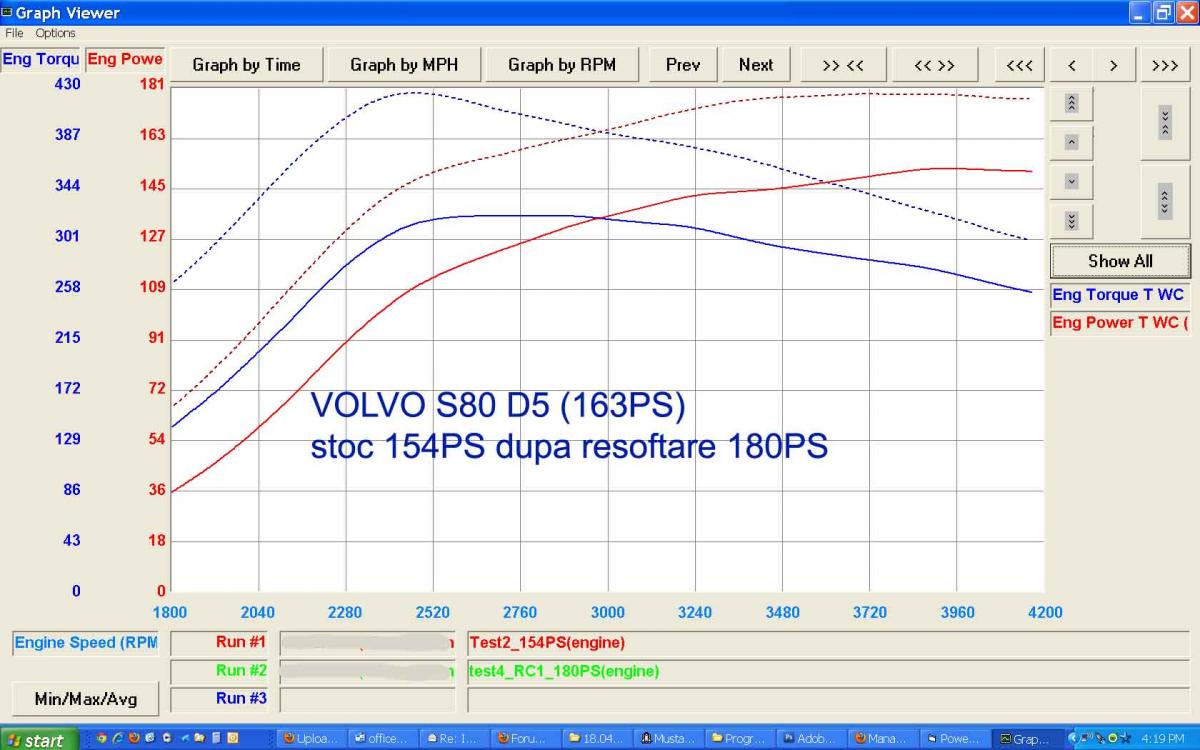Click the Run #3 label
Screen dimensions: 1200x750
coord(241,699)
